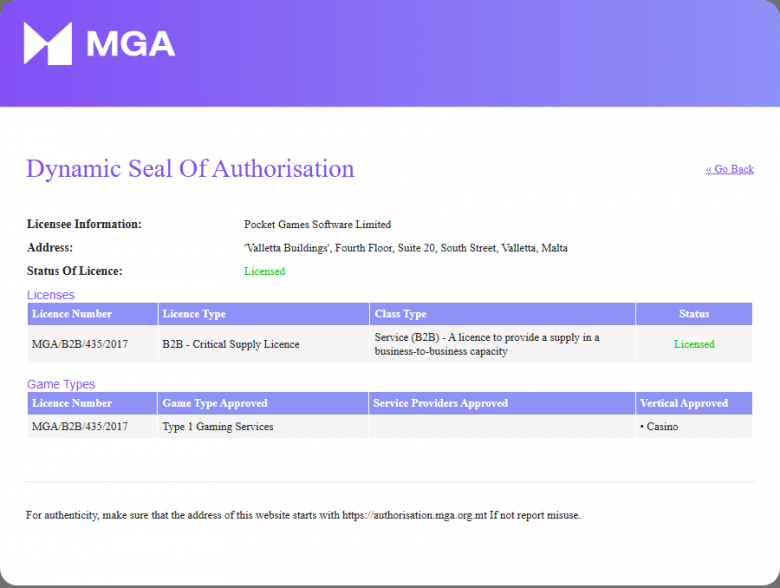Image resolution: width=780 pixels, height=588 pixels.
Task: Click the Service Providers Approved column header
Action: pos(501,403)
